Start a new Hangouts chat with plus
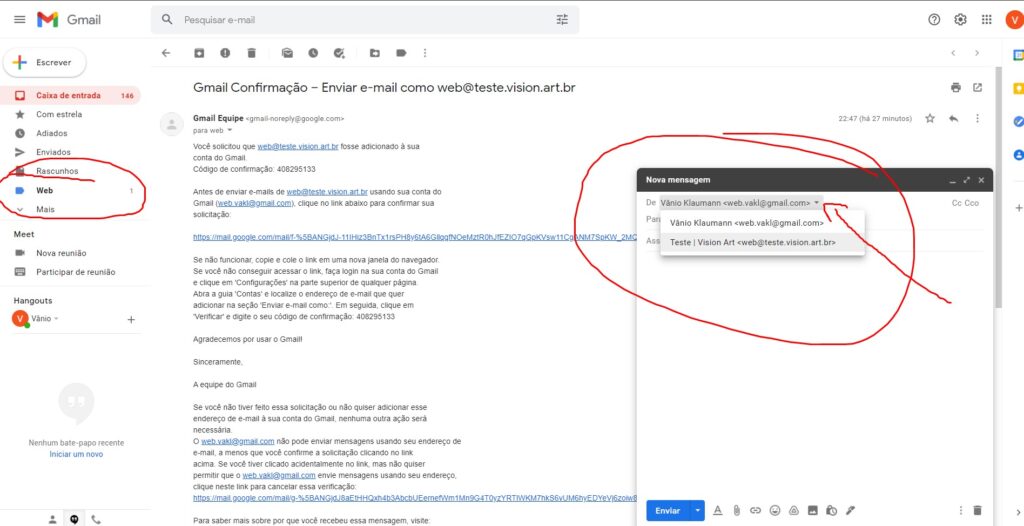Viewport: 1024px width, 526px height. [x=131, y=320]
